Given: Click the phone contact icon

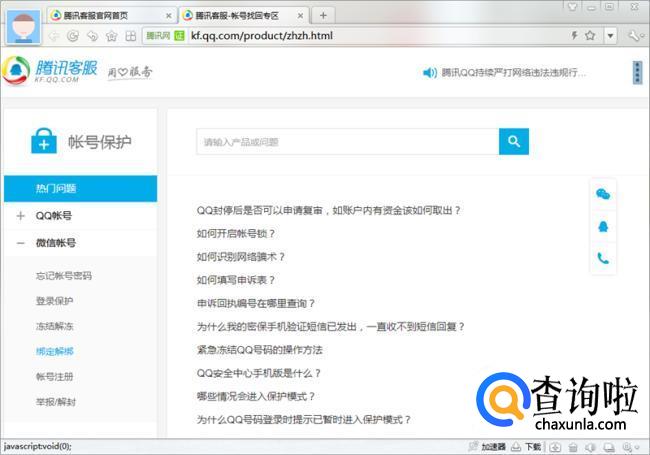Looking at the screenshot, I should (x=603, y=259).
